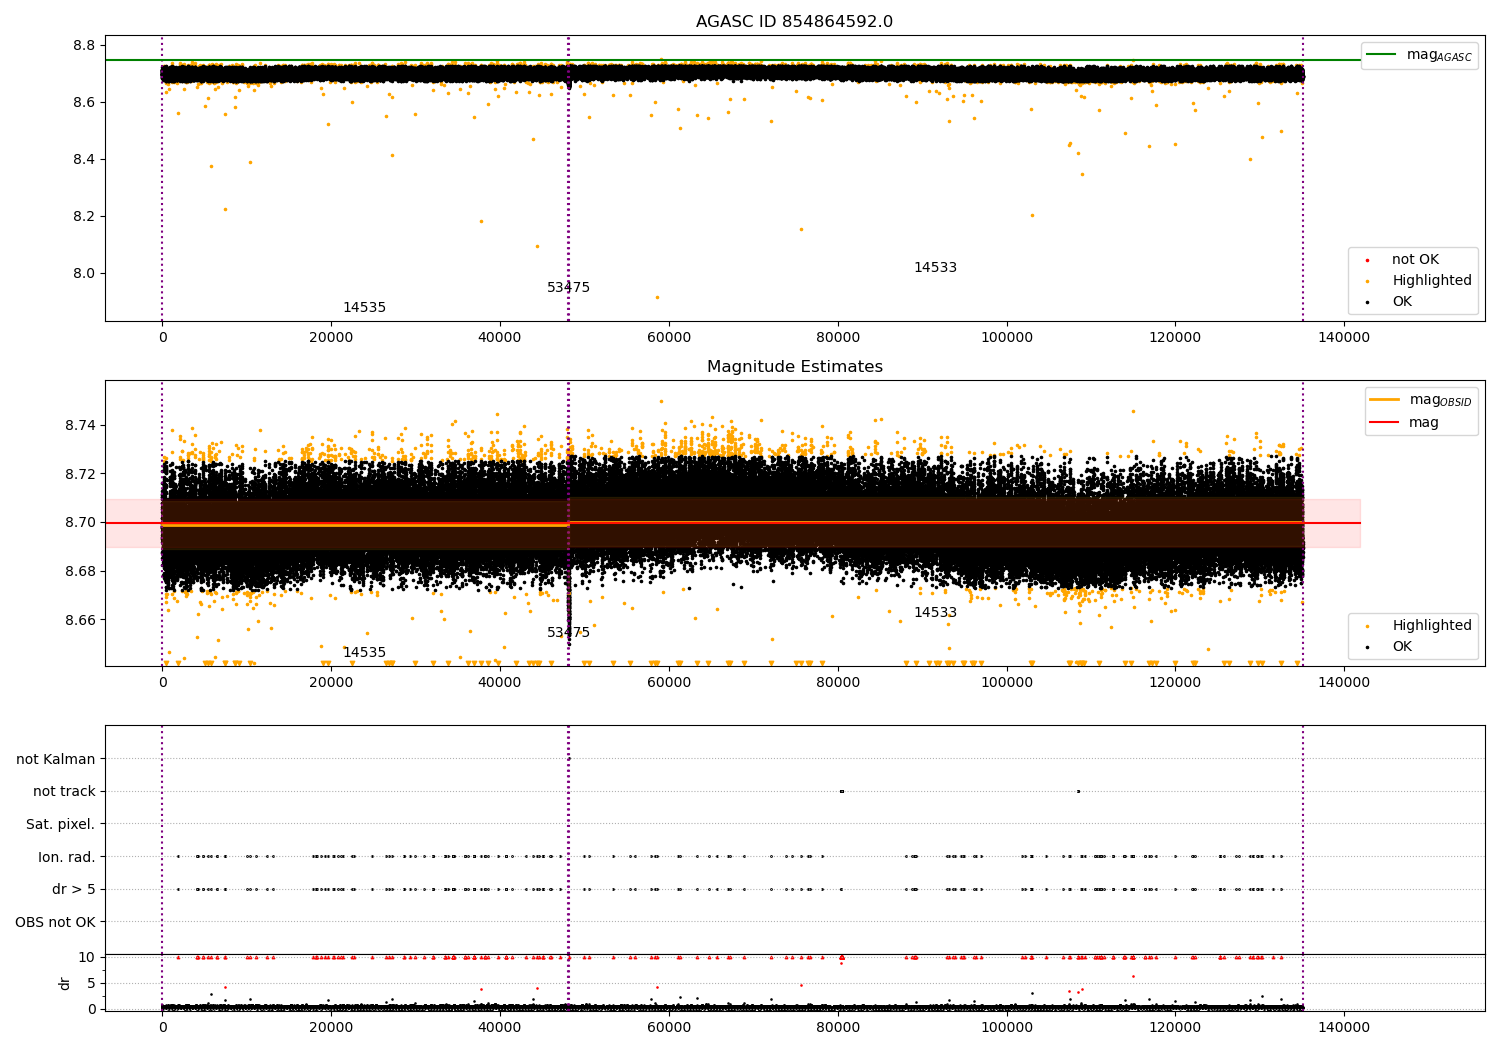Click x-axis tick 100000 under the middle plot
This screenshot has width=1500, height=1050.
tap(1007, 683)
